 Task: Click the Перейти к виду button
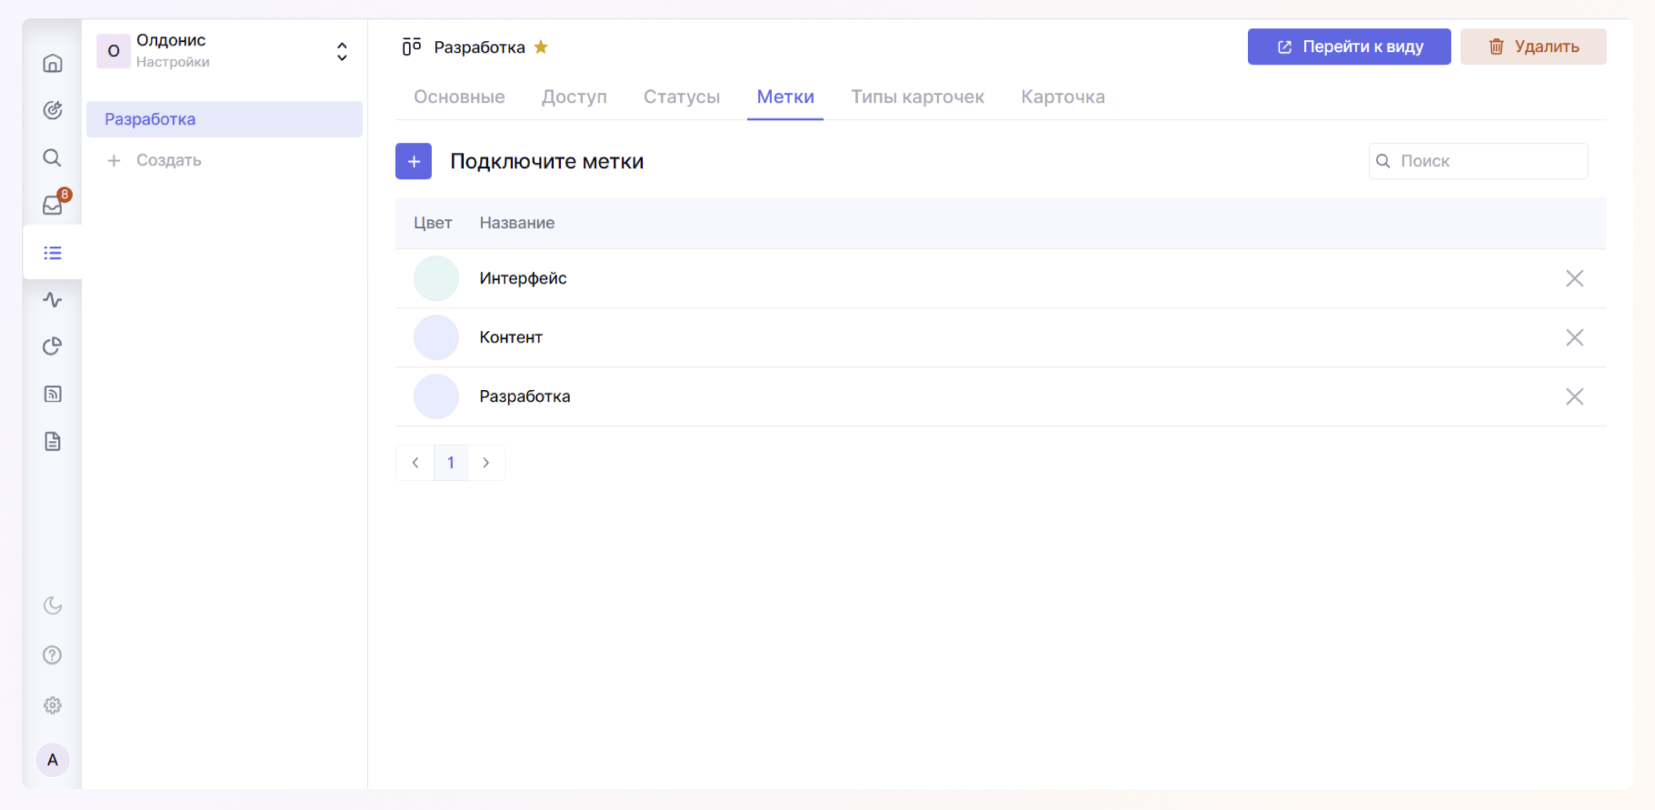pyautogui.click(x=1348, y=47)
